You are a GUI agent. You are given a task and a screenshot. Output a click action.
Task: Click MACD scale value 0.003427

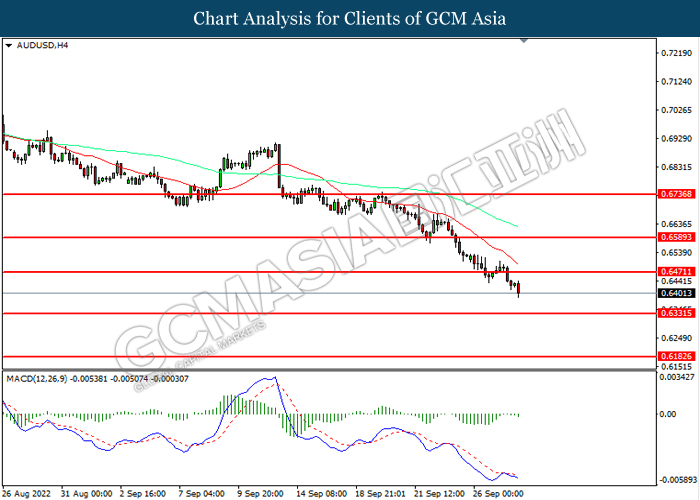click(677, 377)
